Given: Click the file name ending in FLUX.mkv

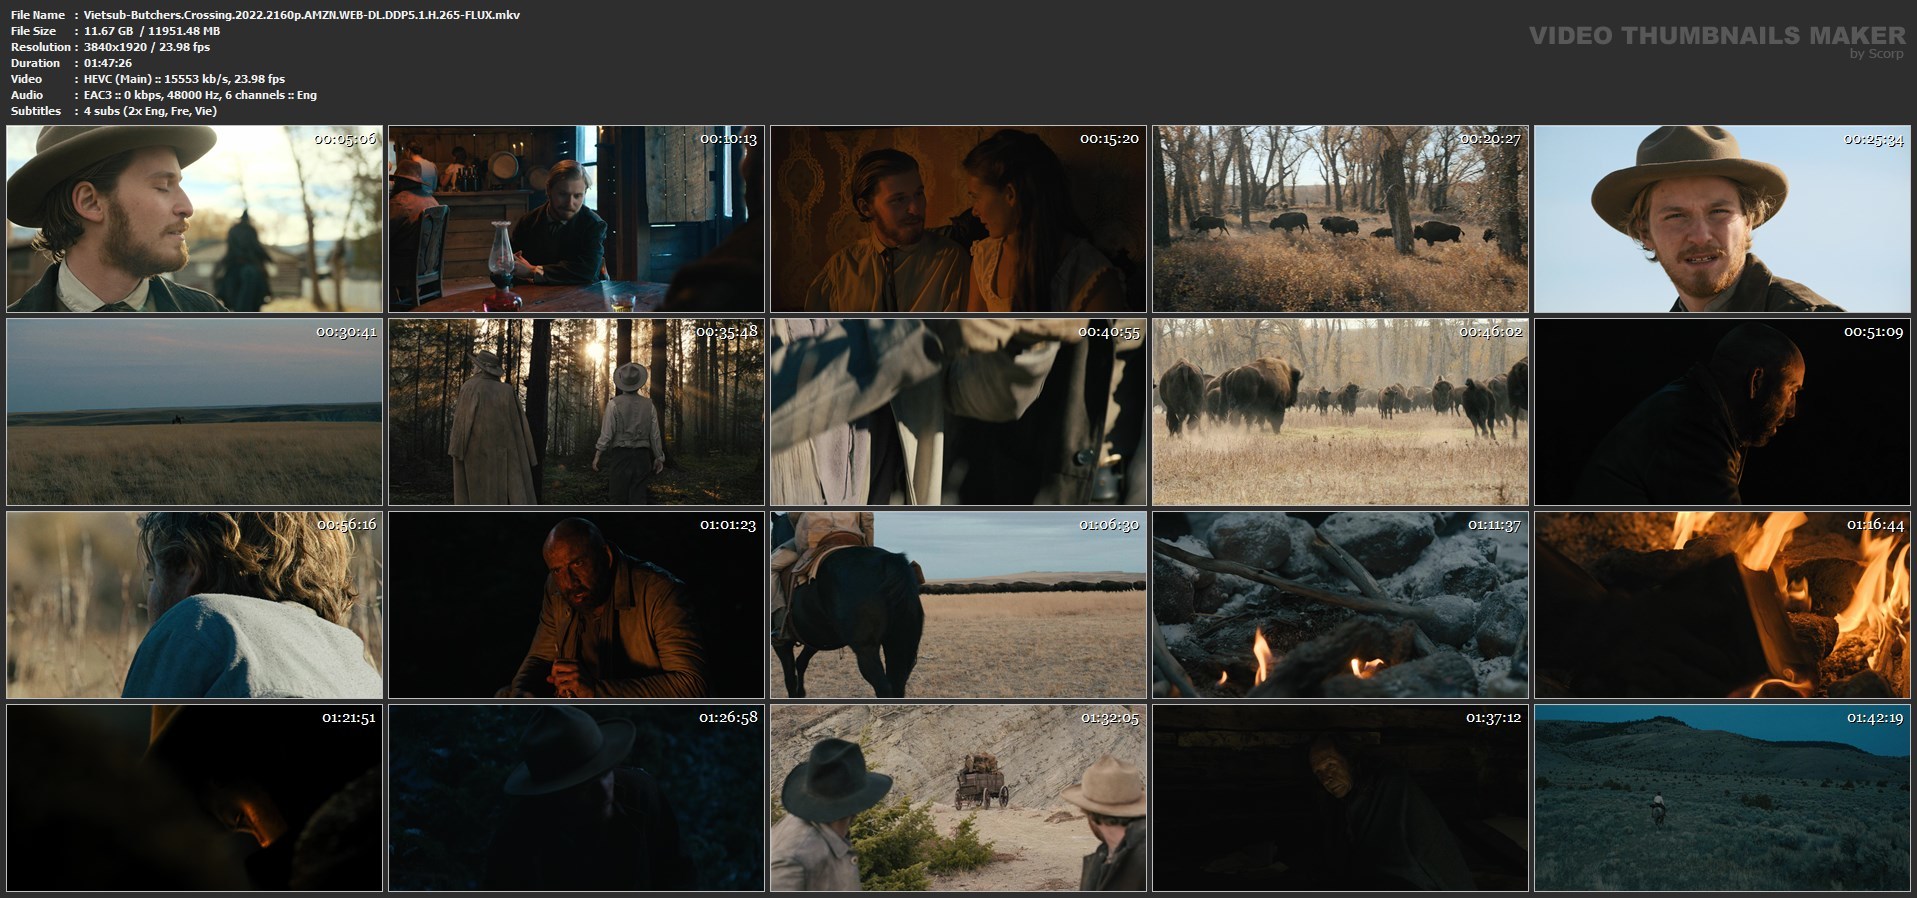Looking at the screenshot, I should (302, 15).
